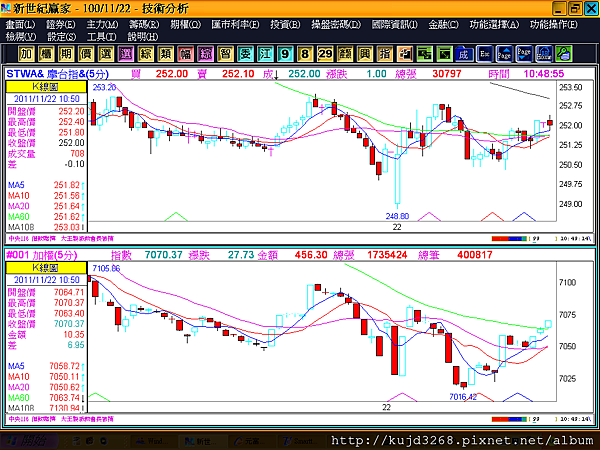Open the 匯市利率(F) menu
600x450 pixels.
pos(235,24)
